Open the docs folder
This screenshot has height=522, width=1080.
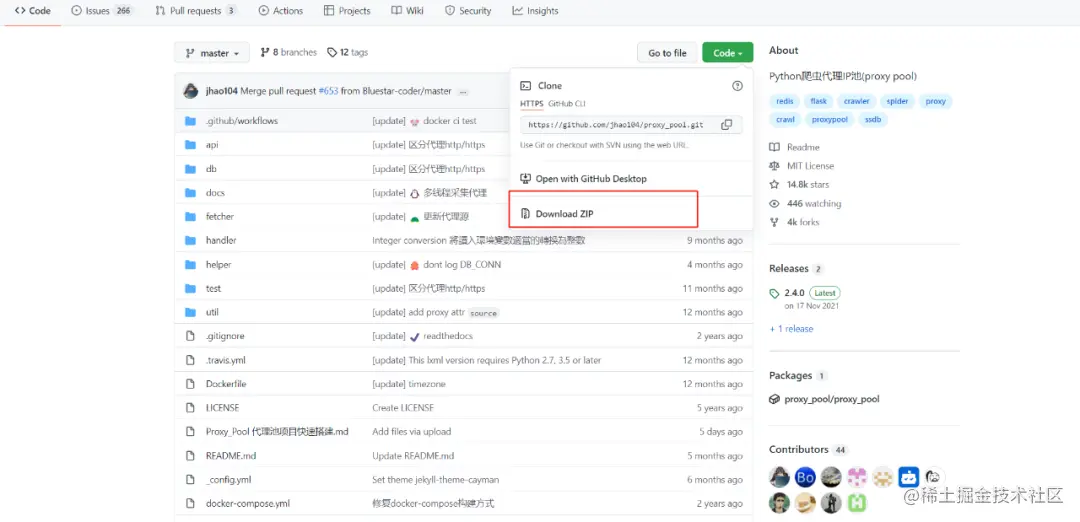point(215,193)
